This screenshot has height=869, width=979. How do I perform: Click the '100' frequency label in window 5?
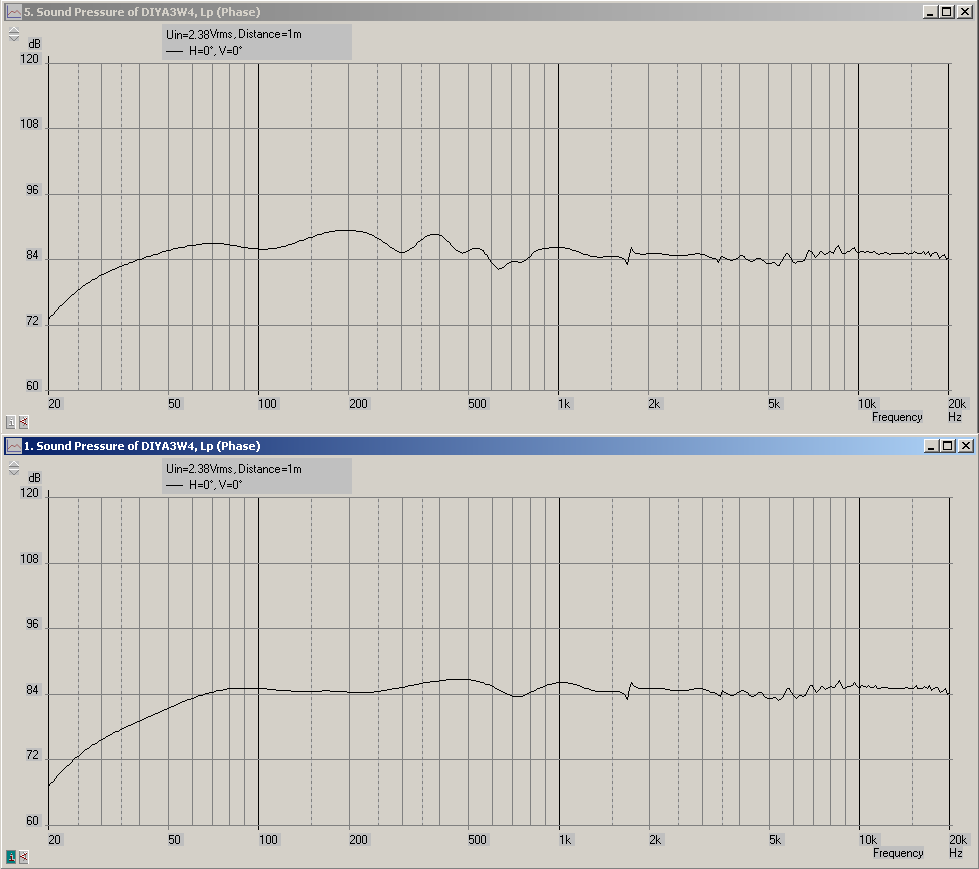coord(267,404)
